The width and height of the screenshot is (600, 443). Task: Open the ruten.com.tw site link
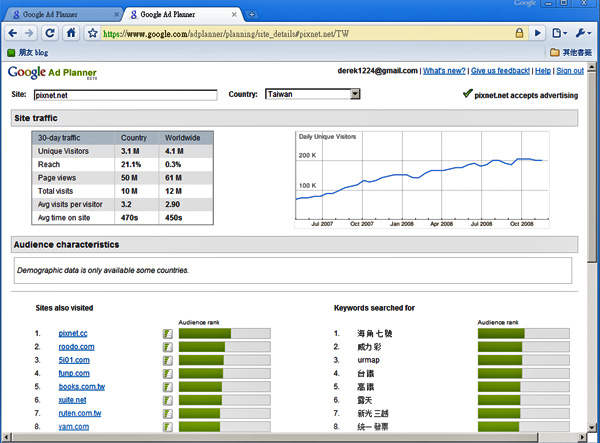tap(80, 413)
